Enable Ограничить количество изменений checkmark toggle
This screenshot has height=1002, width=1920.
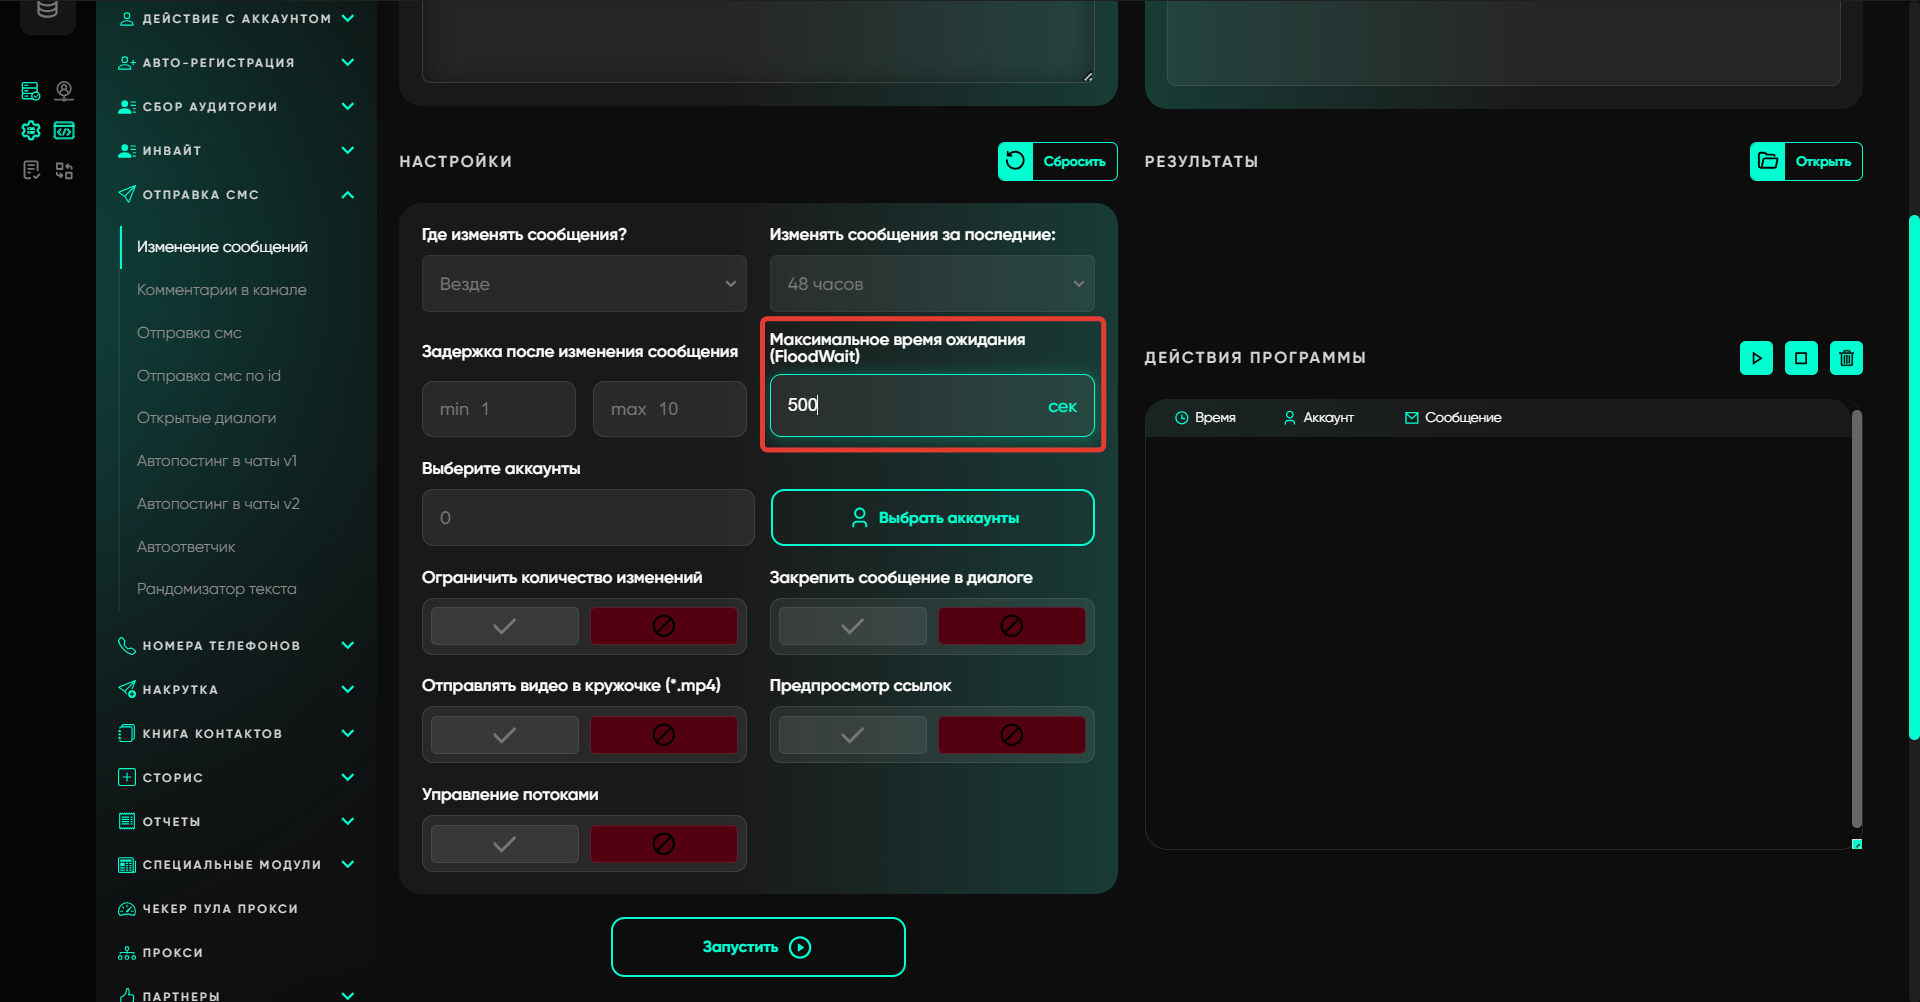[x=505, y=626]
